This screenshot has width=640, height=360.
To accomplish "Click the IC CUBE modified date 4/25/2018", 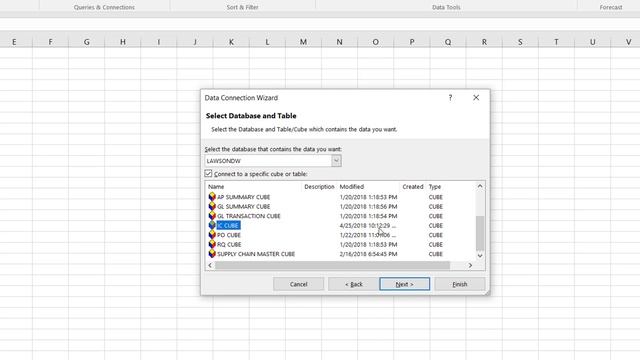I will (x=368, y=225).
